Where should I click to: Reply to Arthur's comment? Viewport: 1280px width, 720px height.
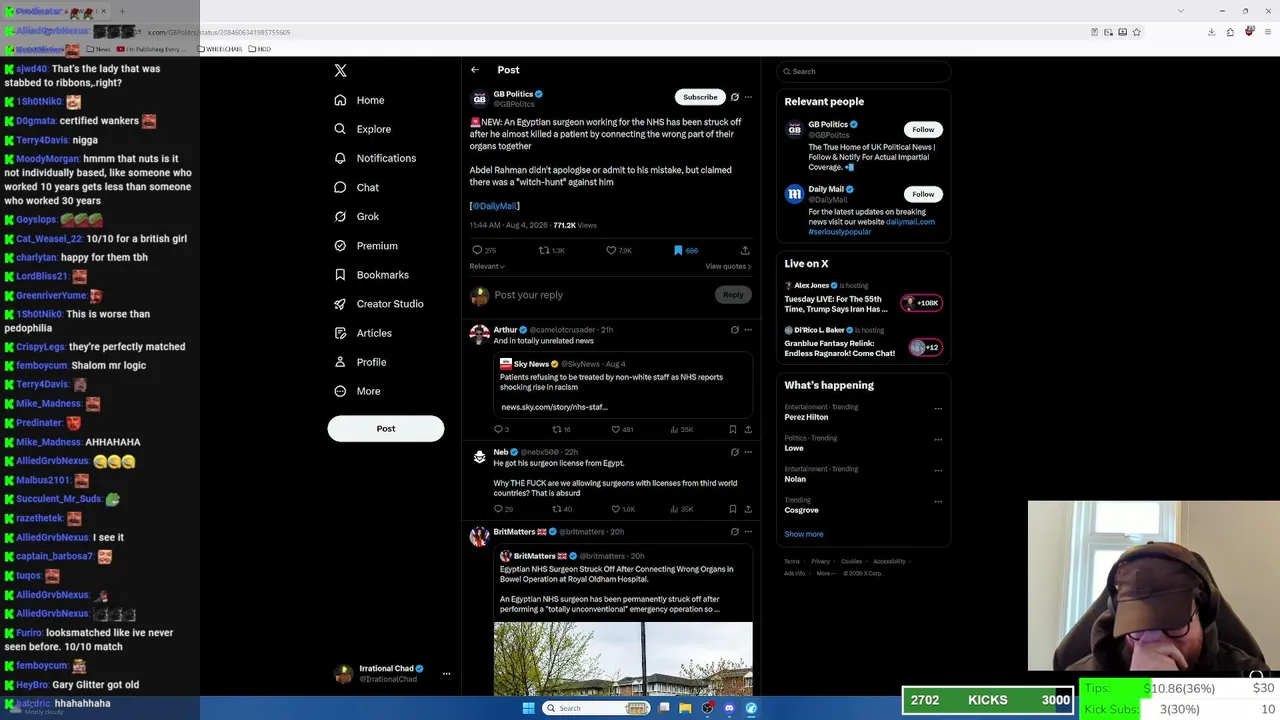pyautogui.click(x=501, y=429)
